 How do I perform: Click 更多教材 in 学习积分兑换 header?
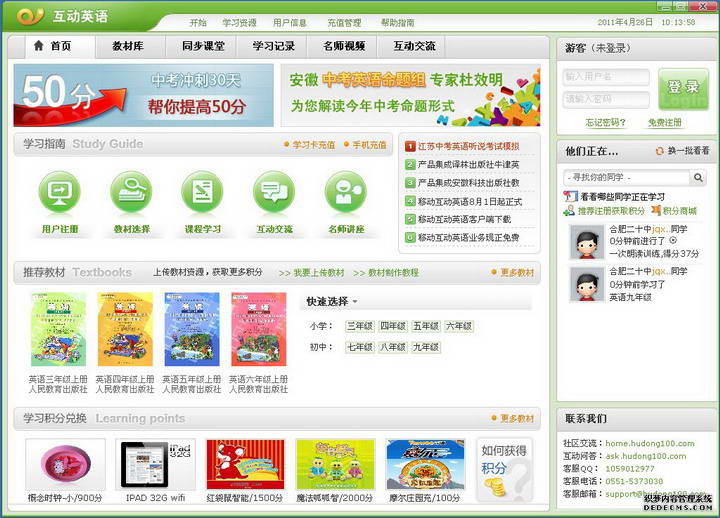click(517, 418)
